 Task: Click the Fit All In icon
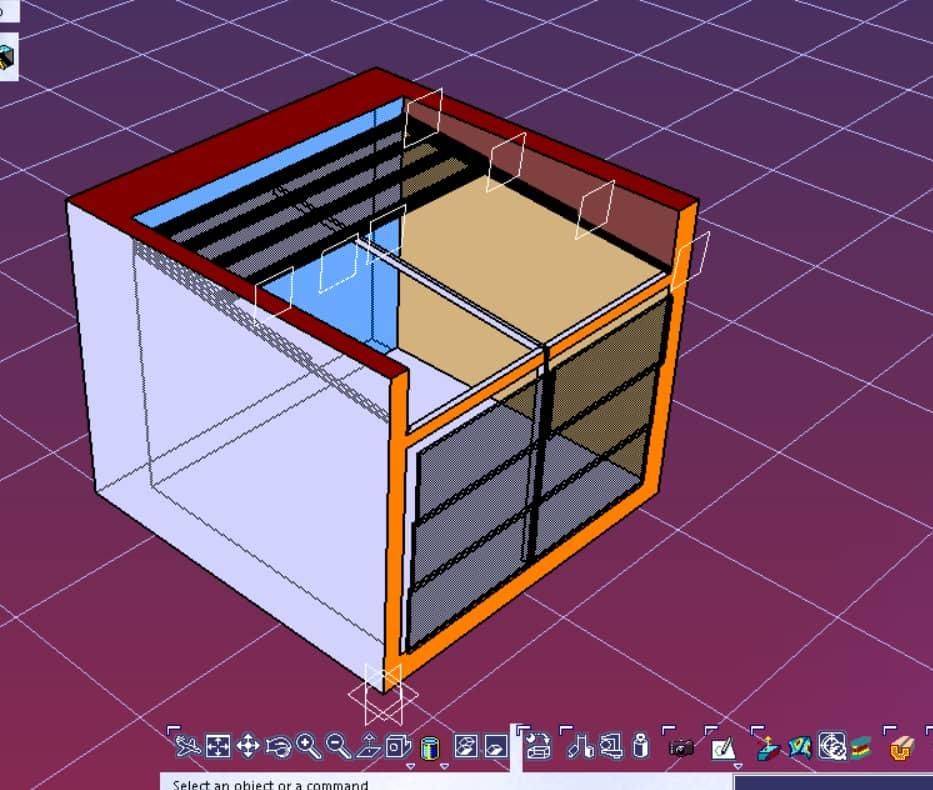tap(218, 746)
